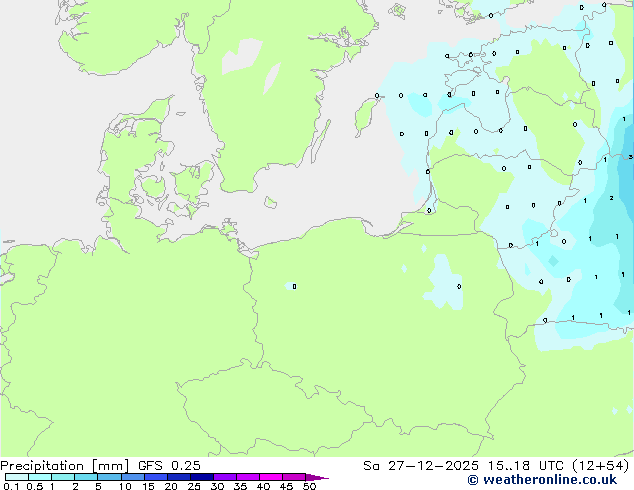Pick the 5–10 mm legend color swatch
The width and height of the screenshot is (634, 490).
coord(109,477)
